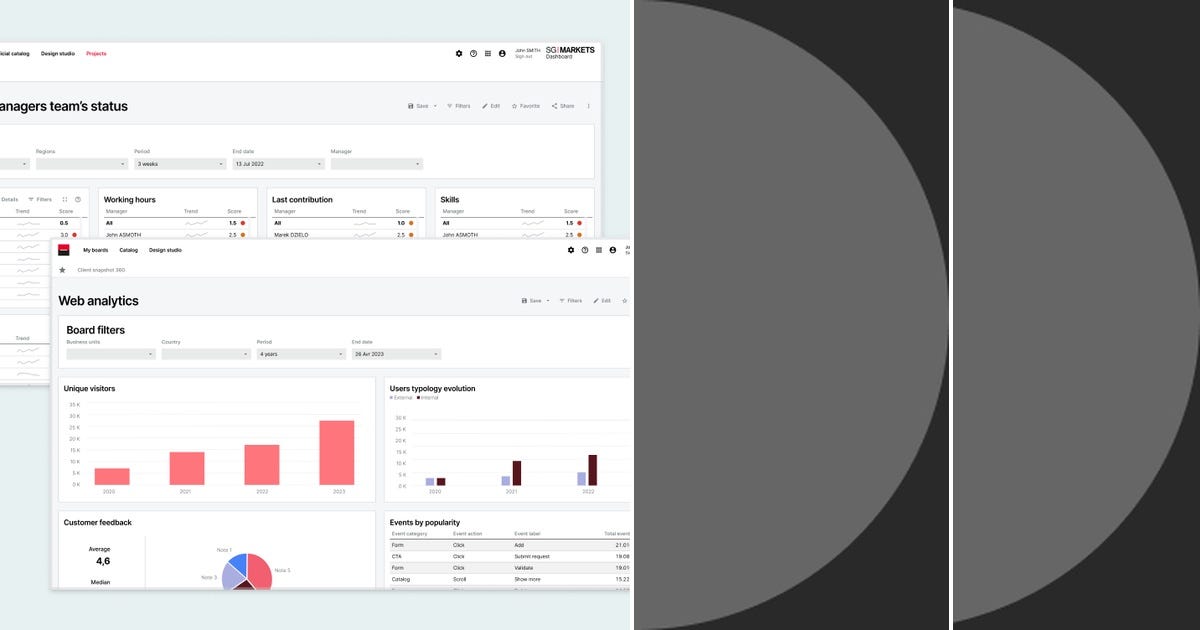Viewport: 1200px width, 630px height.
Task: Toggle Favorite on the Managers team's status dashboard
Action: pos(526,105)
